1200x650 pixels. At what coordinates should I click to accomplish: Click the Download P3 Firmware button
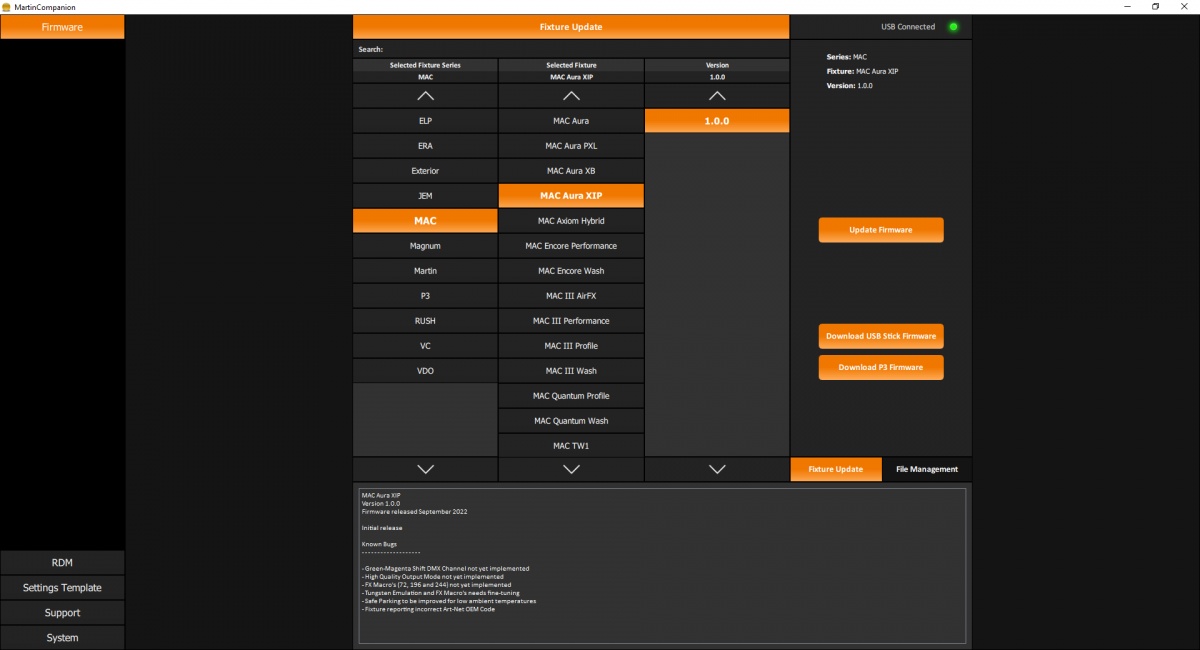point(881,367)
